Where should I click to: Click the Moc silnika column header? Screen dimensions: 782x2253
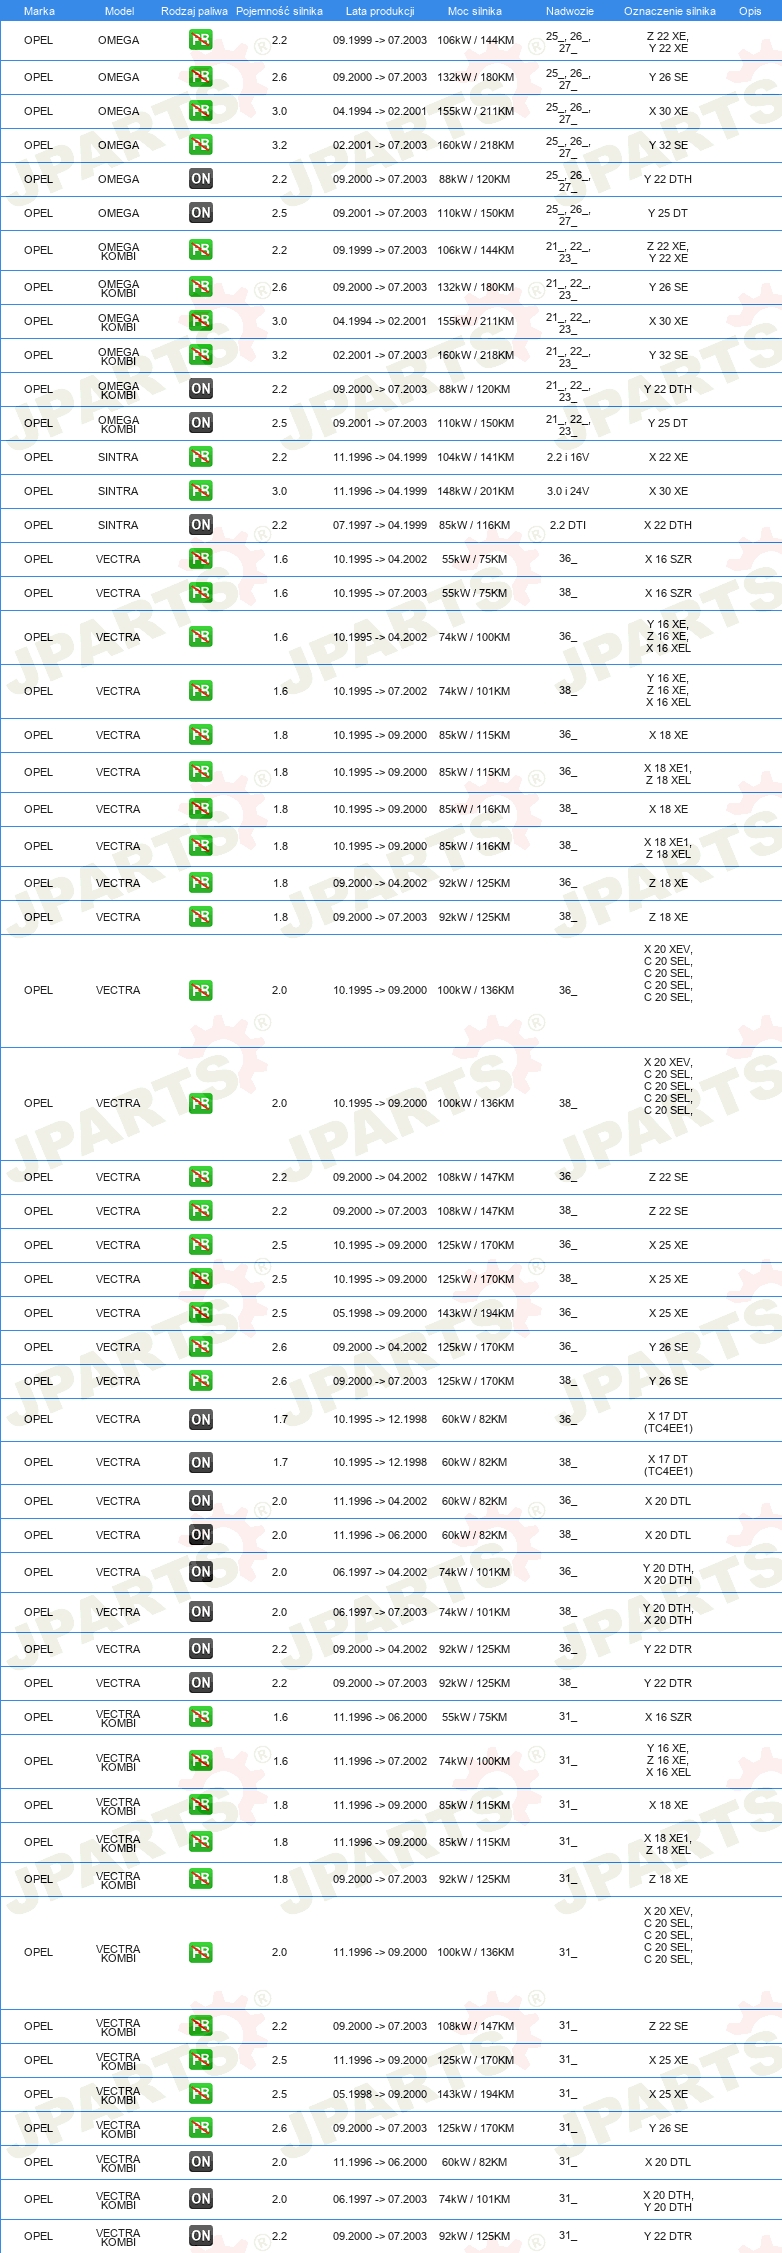click(475, 11)
